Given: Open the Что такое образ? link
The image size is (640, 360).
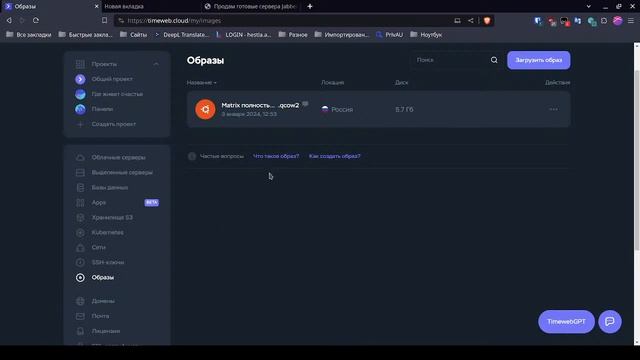Looking at the screenshot, I should pyautogui.click(x=276, y=156).
